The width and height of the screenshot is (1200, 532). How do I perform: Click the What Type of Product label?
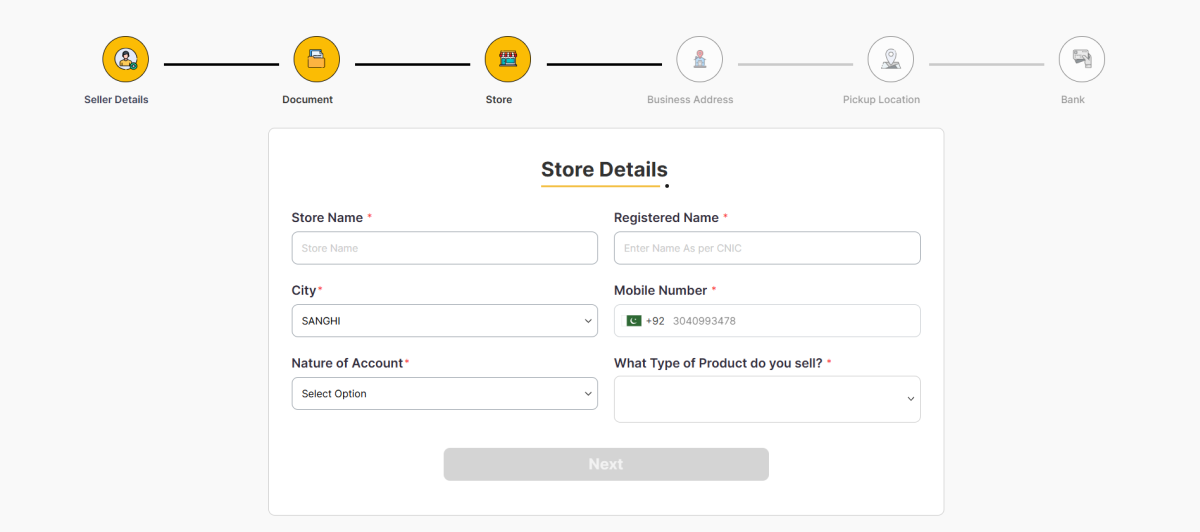pos(718,364)
